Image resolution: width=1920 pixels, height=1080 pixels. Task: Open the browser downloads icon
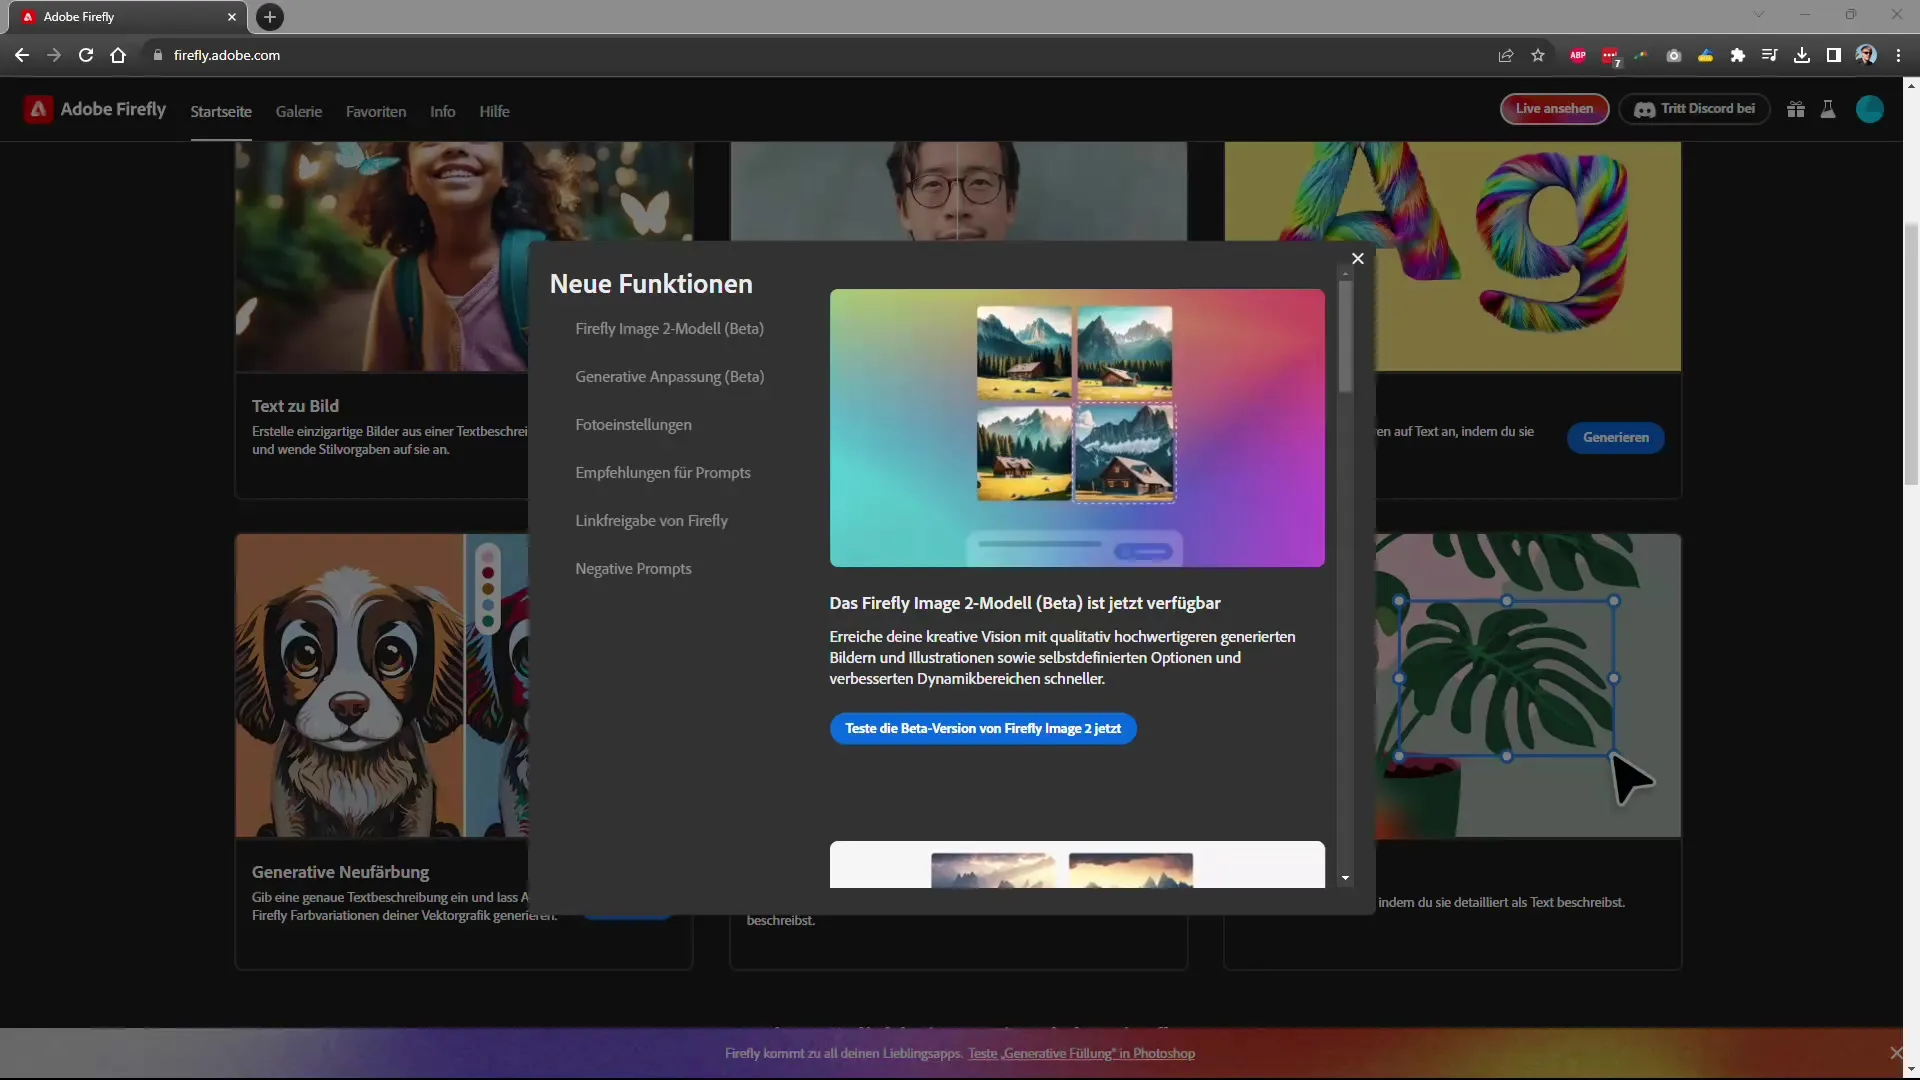(1802, 55)
